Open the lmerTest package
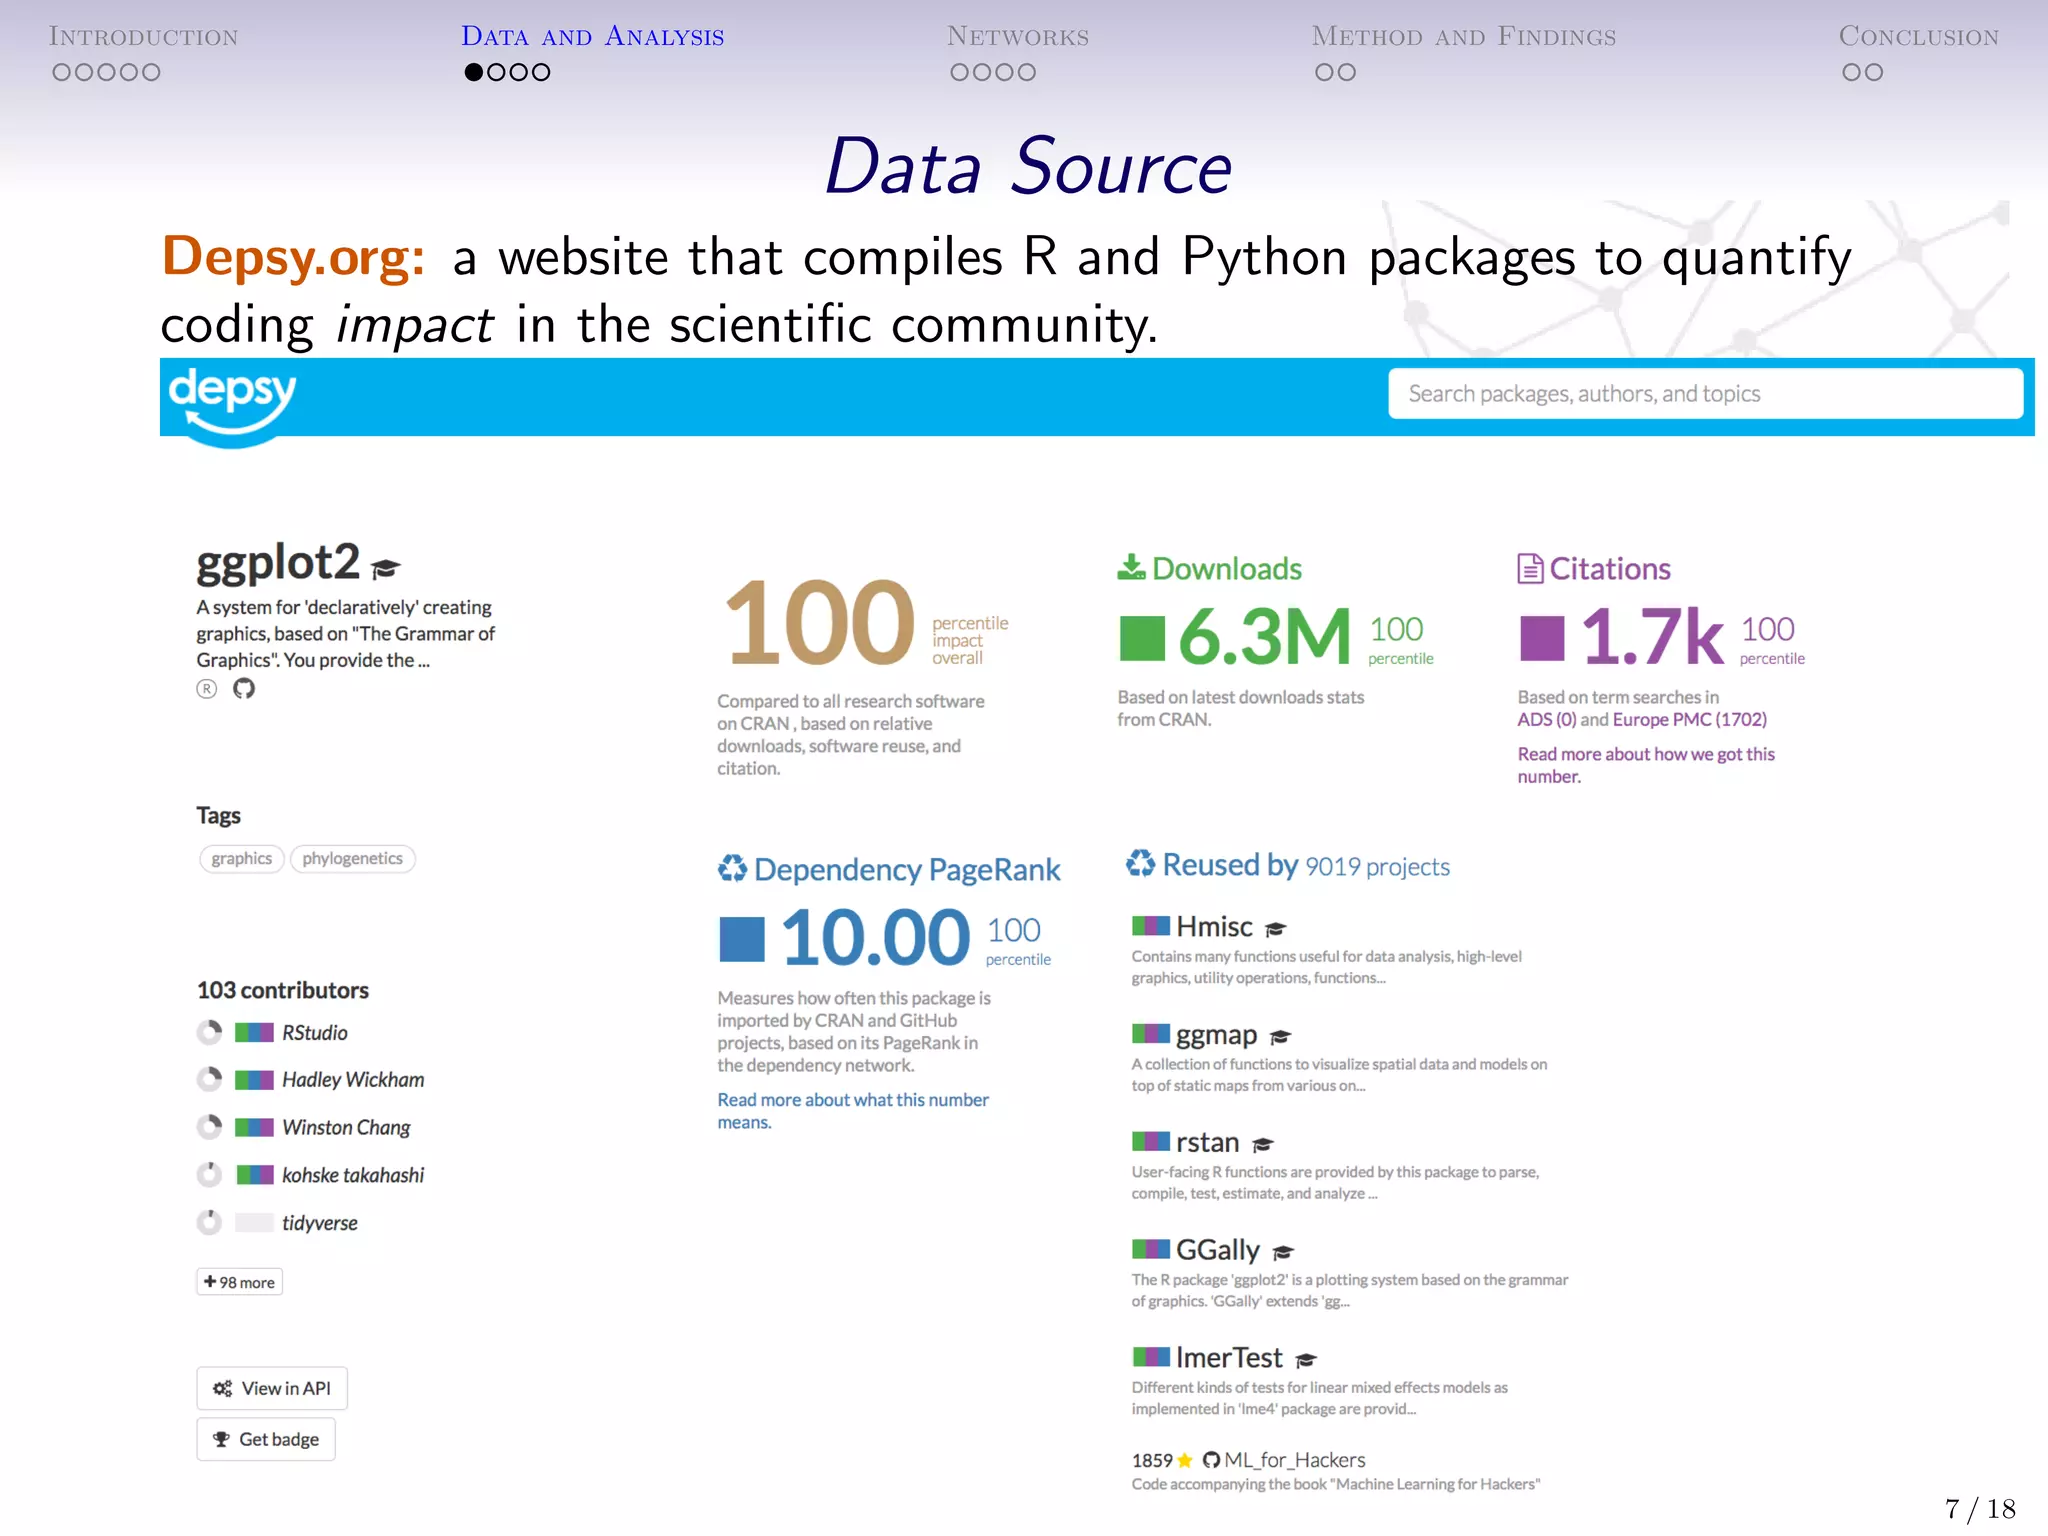 1229,1358
